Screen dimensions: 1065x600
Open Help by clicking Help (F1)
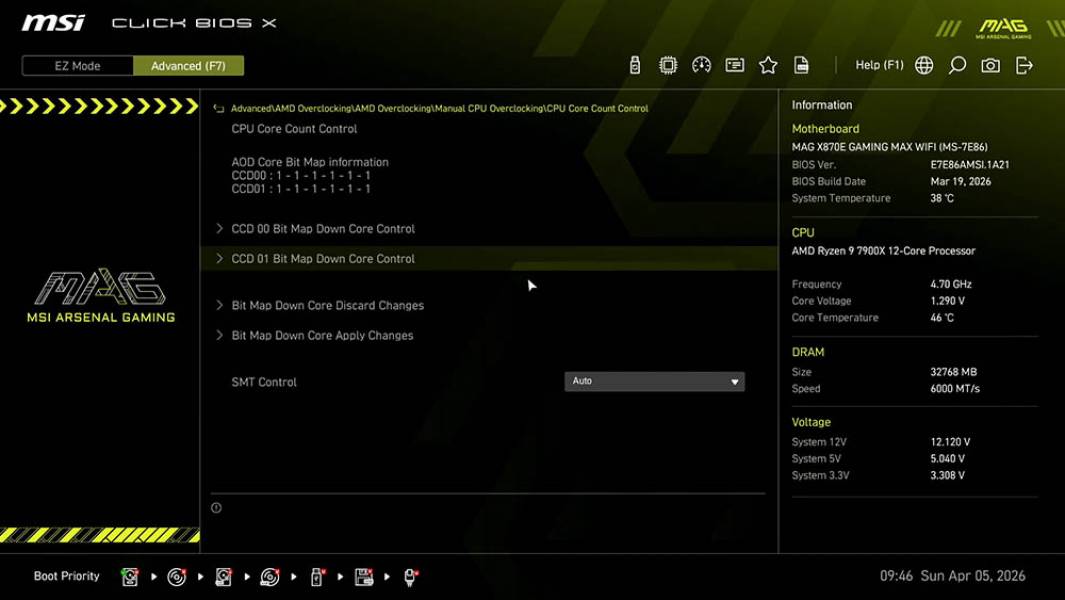click(879, 64)
